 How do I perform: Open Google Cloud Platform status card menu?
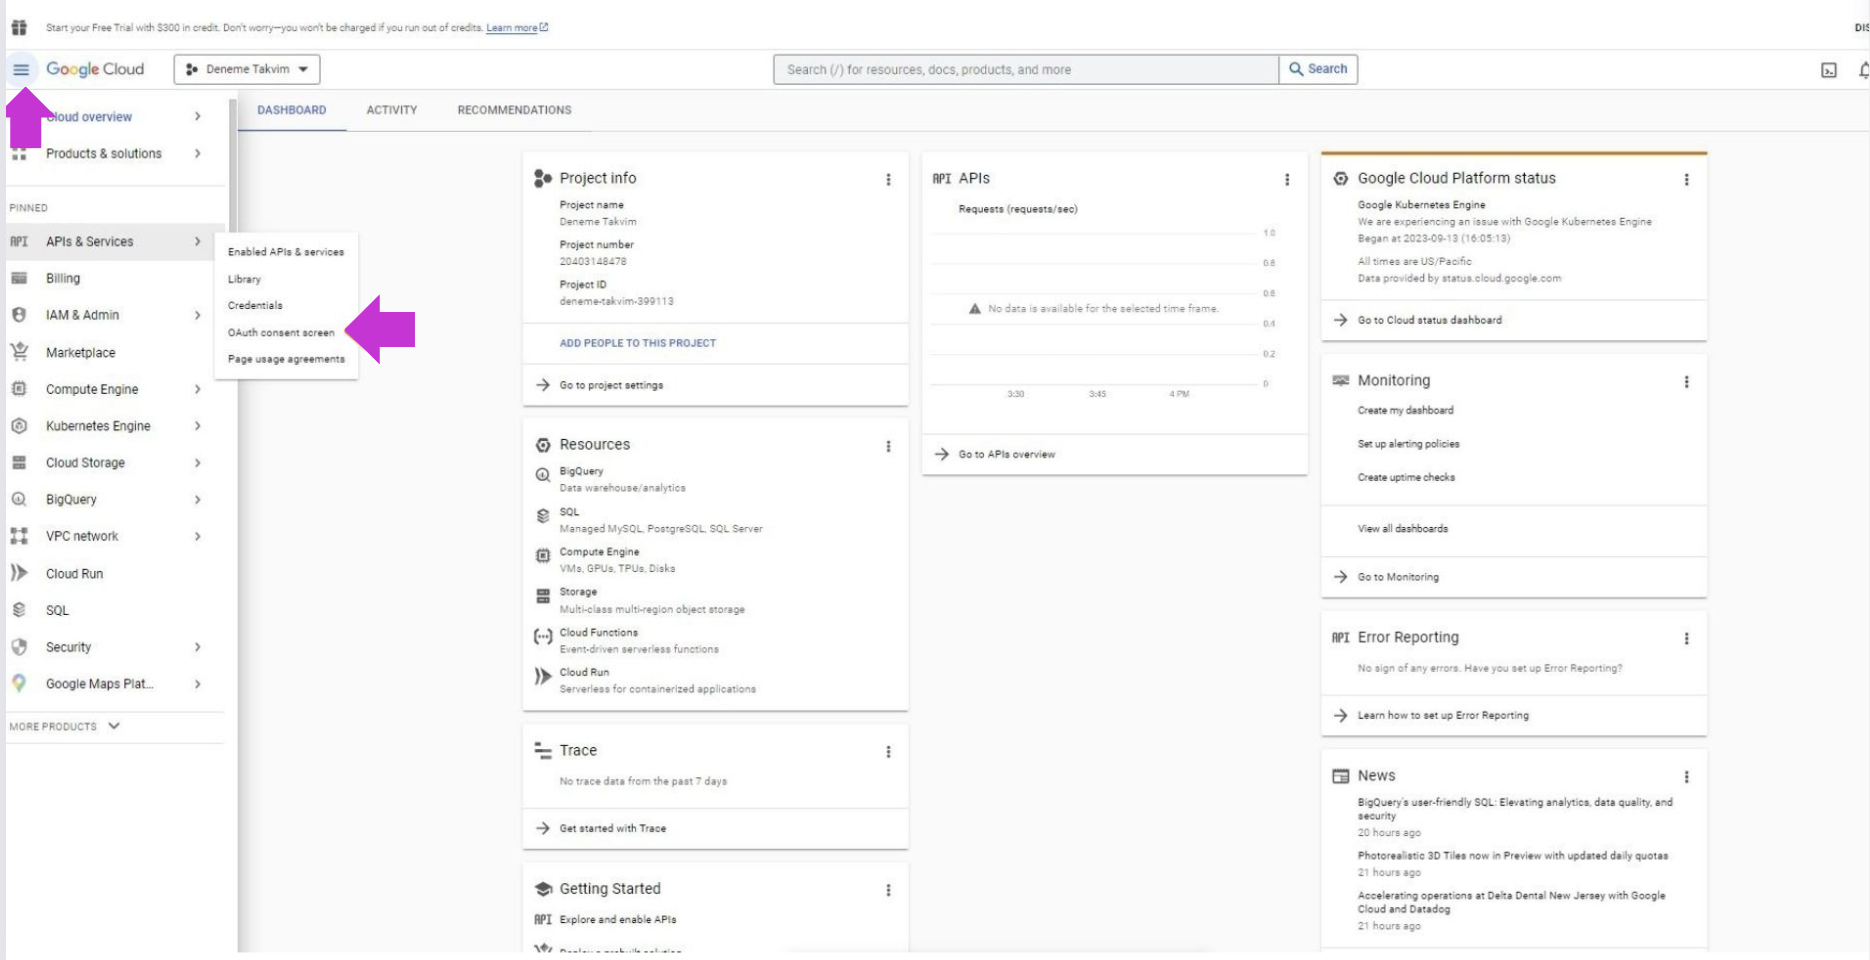(x=1687, y=180)
